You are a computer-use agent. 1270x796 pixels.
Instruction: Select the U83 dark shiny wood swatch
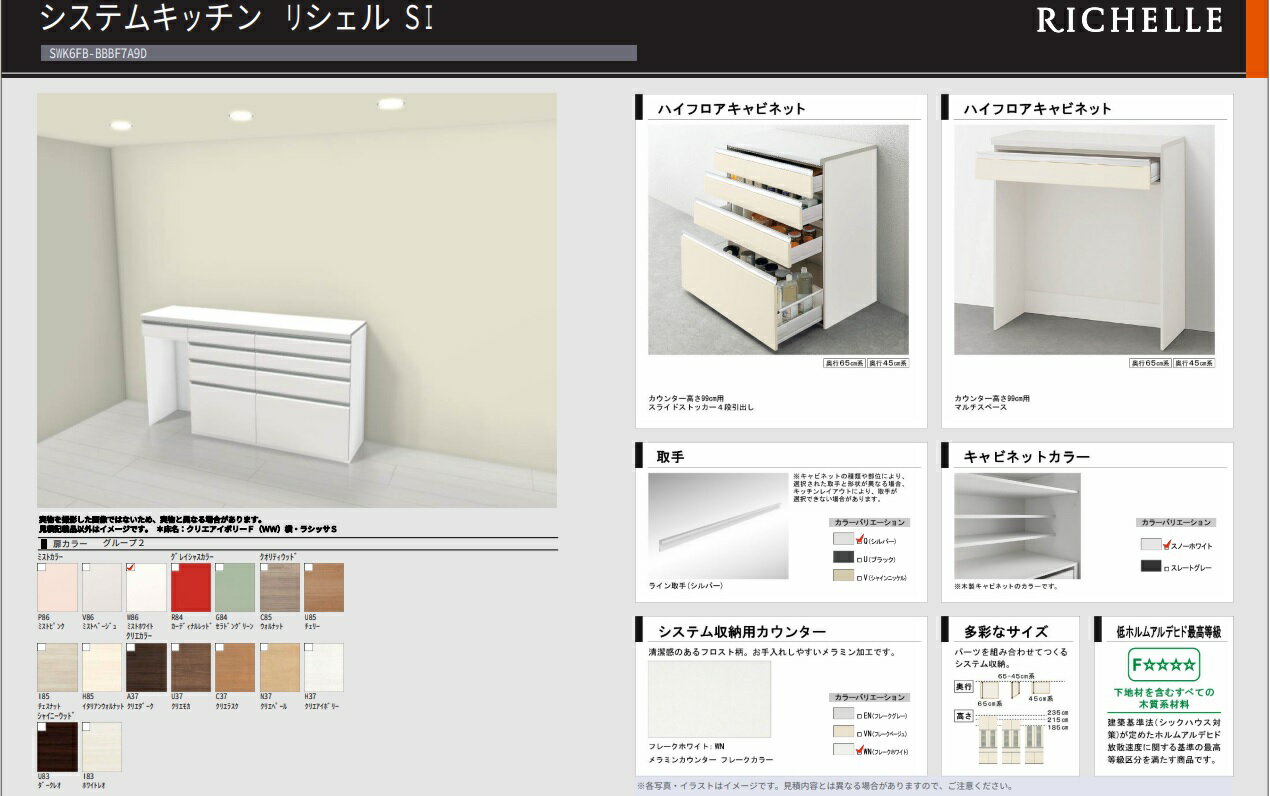pos(57,747)
